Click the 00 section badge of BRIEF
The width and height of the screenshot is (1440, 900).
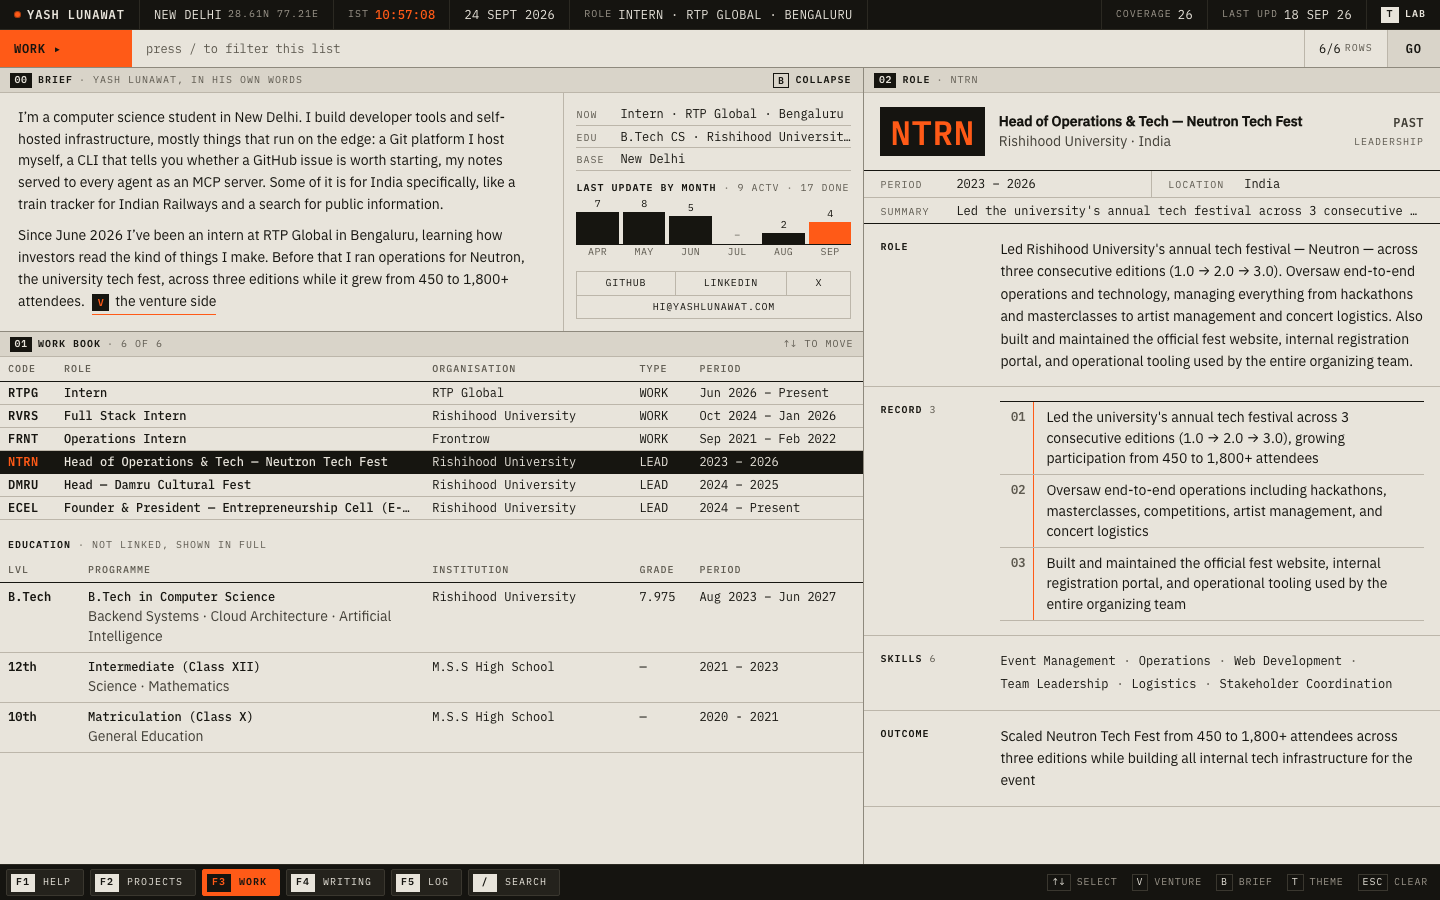click(x=21, y=80)
